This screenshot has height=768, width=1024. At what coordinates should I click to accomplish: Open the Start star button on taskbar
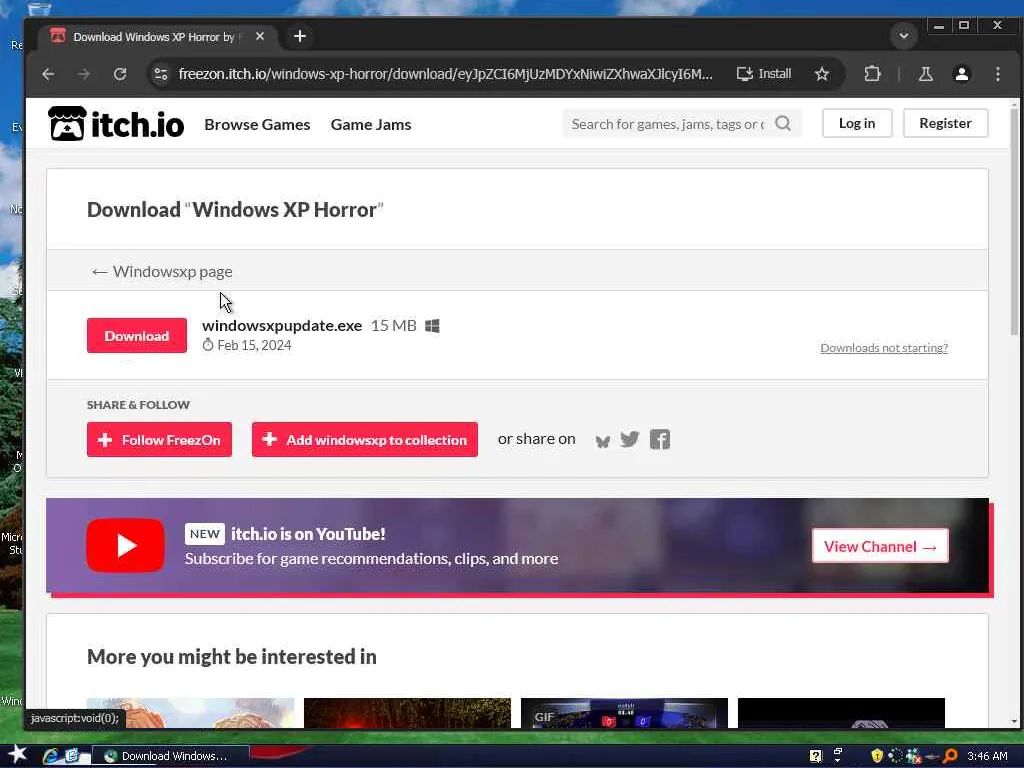pos(16,754)
